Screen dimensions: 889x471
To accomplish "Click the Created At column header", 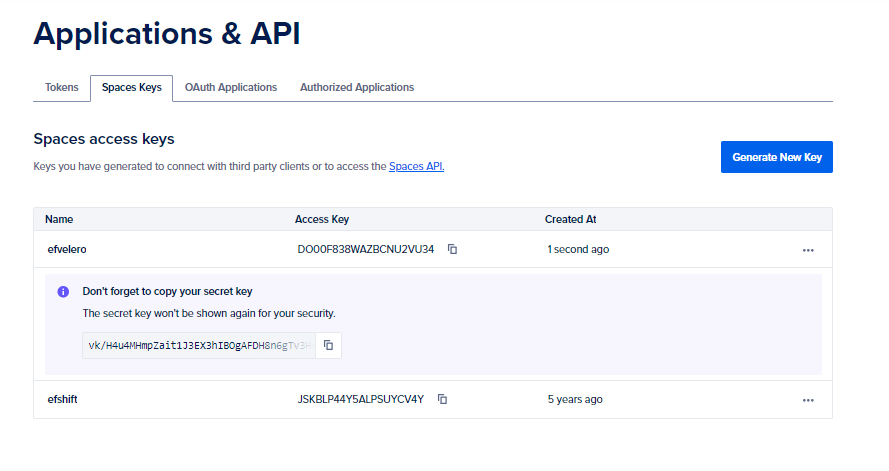I will (570, 219).
